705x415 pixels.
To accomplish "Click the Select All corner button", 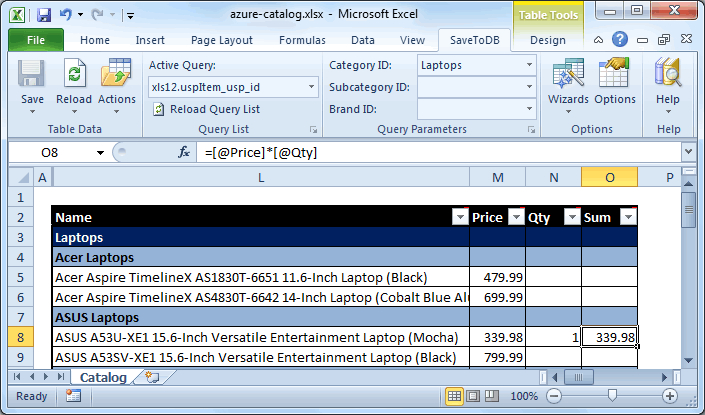I will [21, 178].
